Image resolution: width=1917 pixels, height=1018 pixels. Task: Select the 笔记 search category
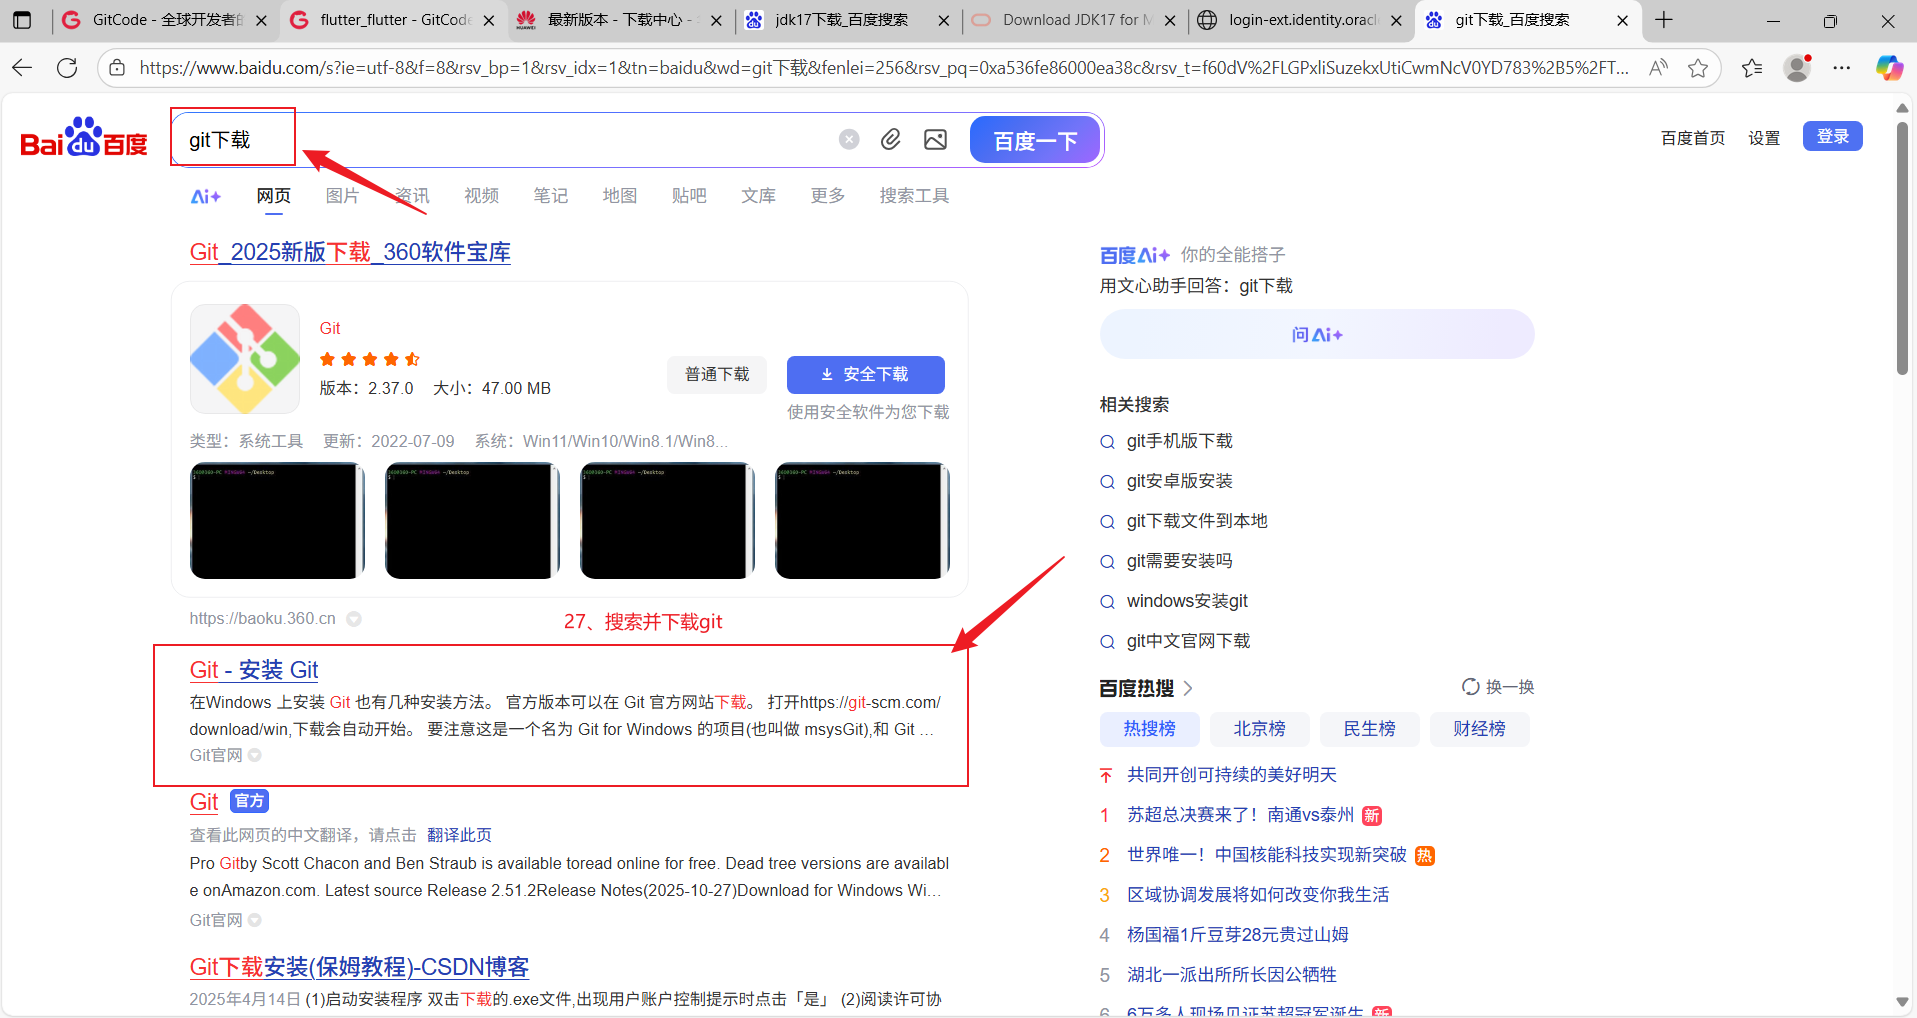coord(550,196)
